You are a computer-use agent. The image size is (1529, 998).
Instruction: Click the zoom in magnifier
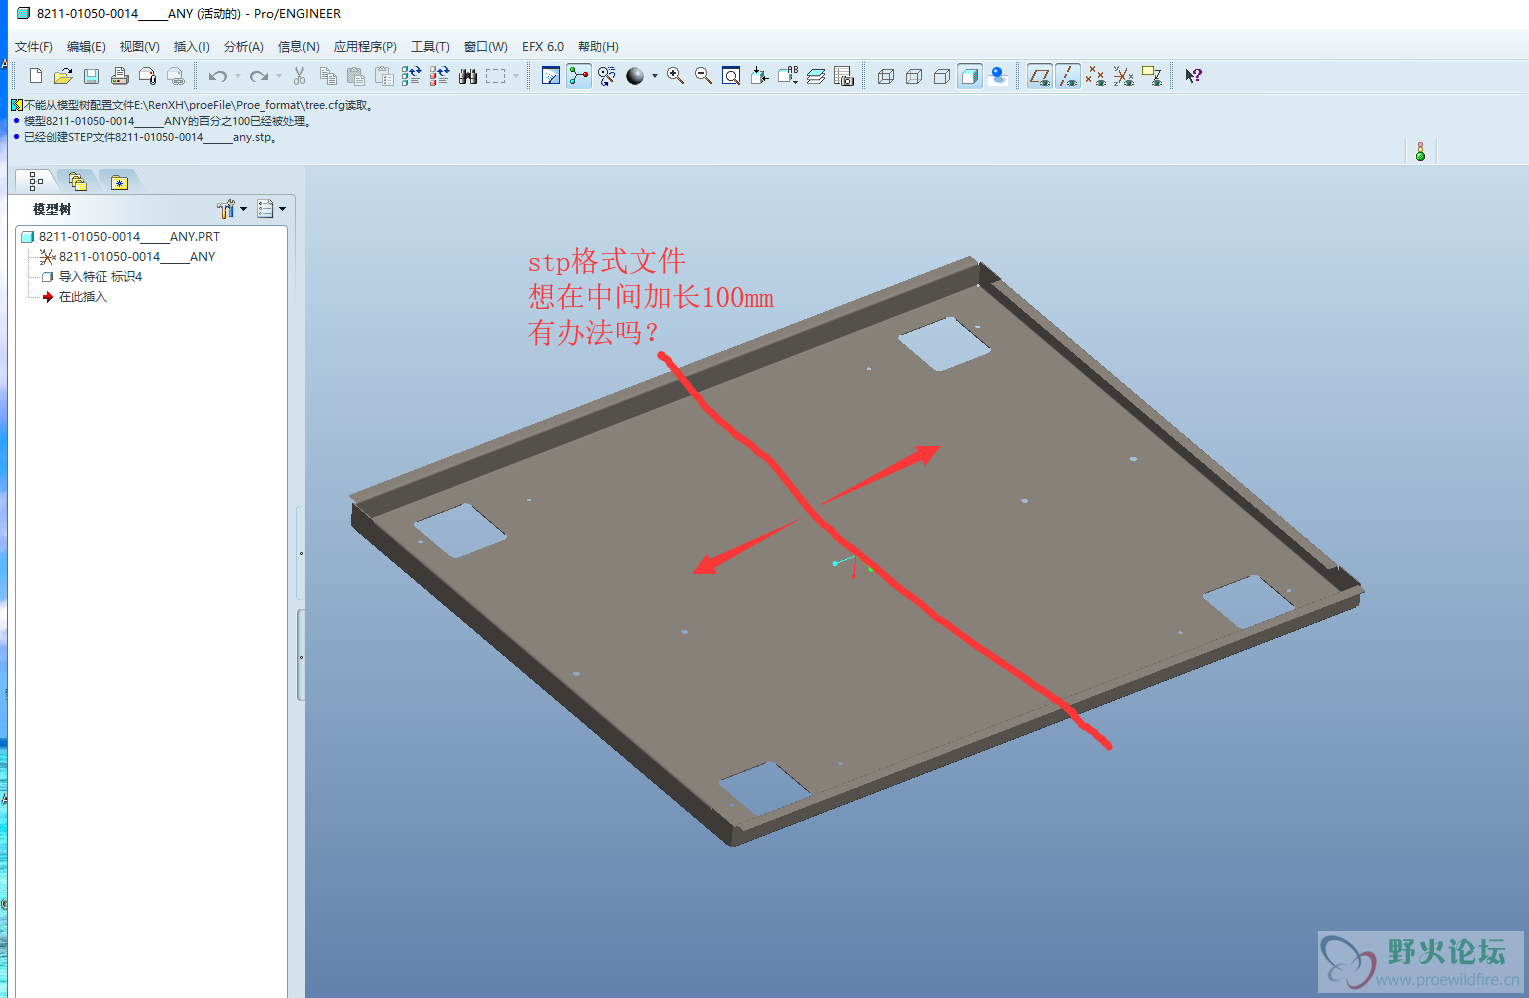(x=676, y=76)
